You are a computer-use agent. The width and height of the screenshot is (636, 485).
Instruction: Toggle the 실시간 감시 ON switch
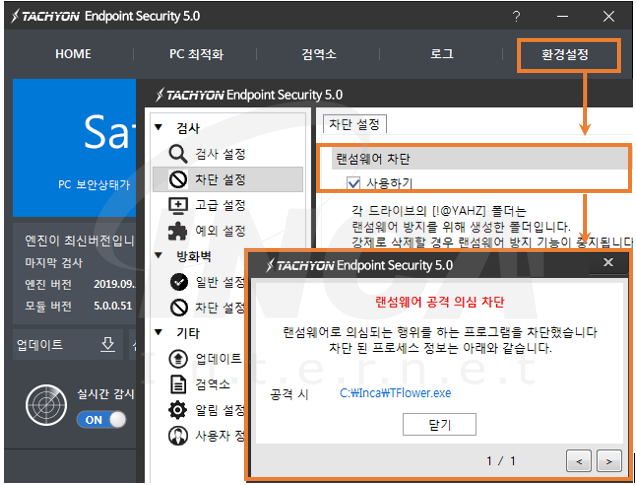(101, 420)
